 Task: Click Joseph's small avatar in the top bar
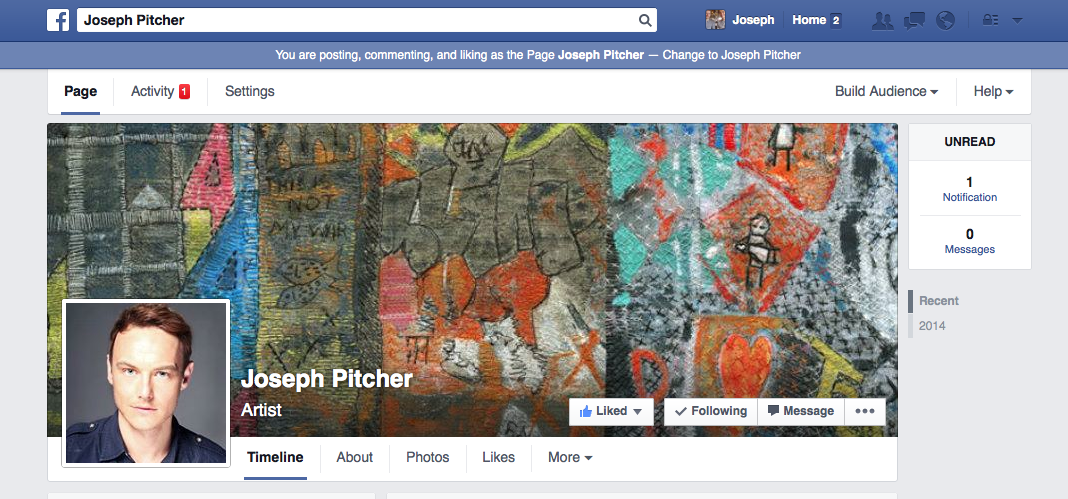click(x=715, y=20)
